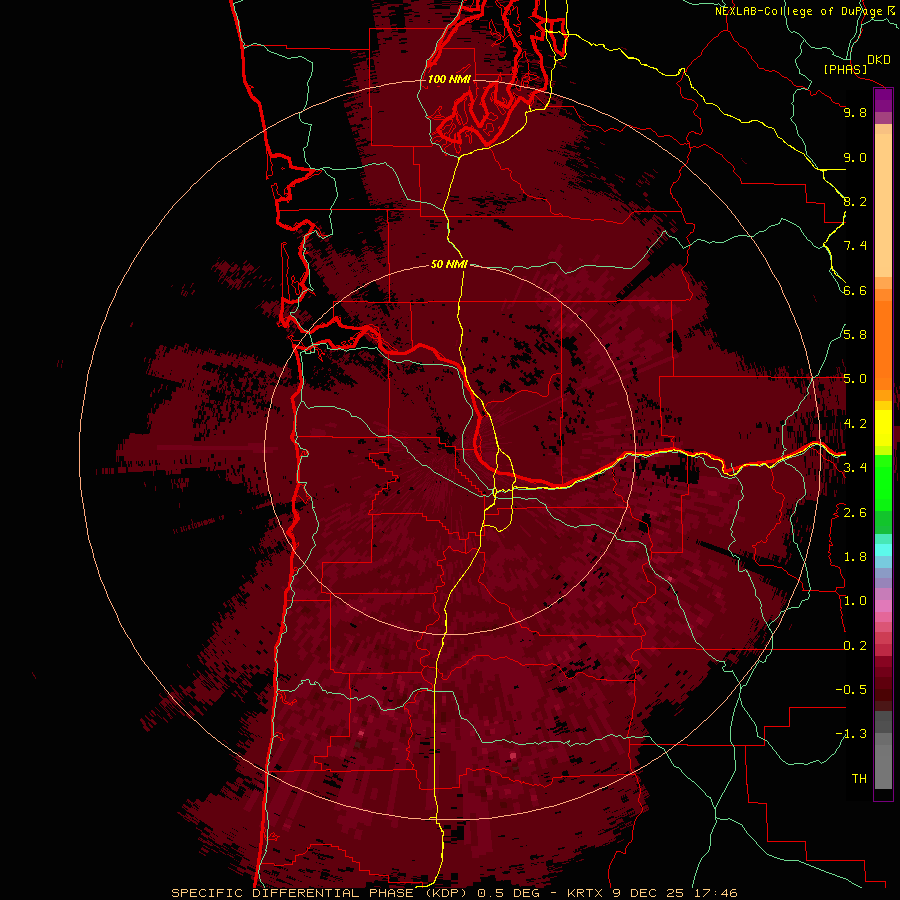Click the 50 NMI range ring label
Image resolution: width=900 pixels, height=900 pixels.
(x=449, y=265)
